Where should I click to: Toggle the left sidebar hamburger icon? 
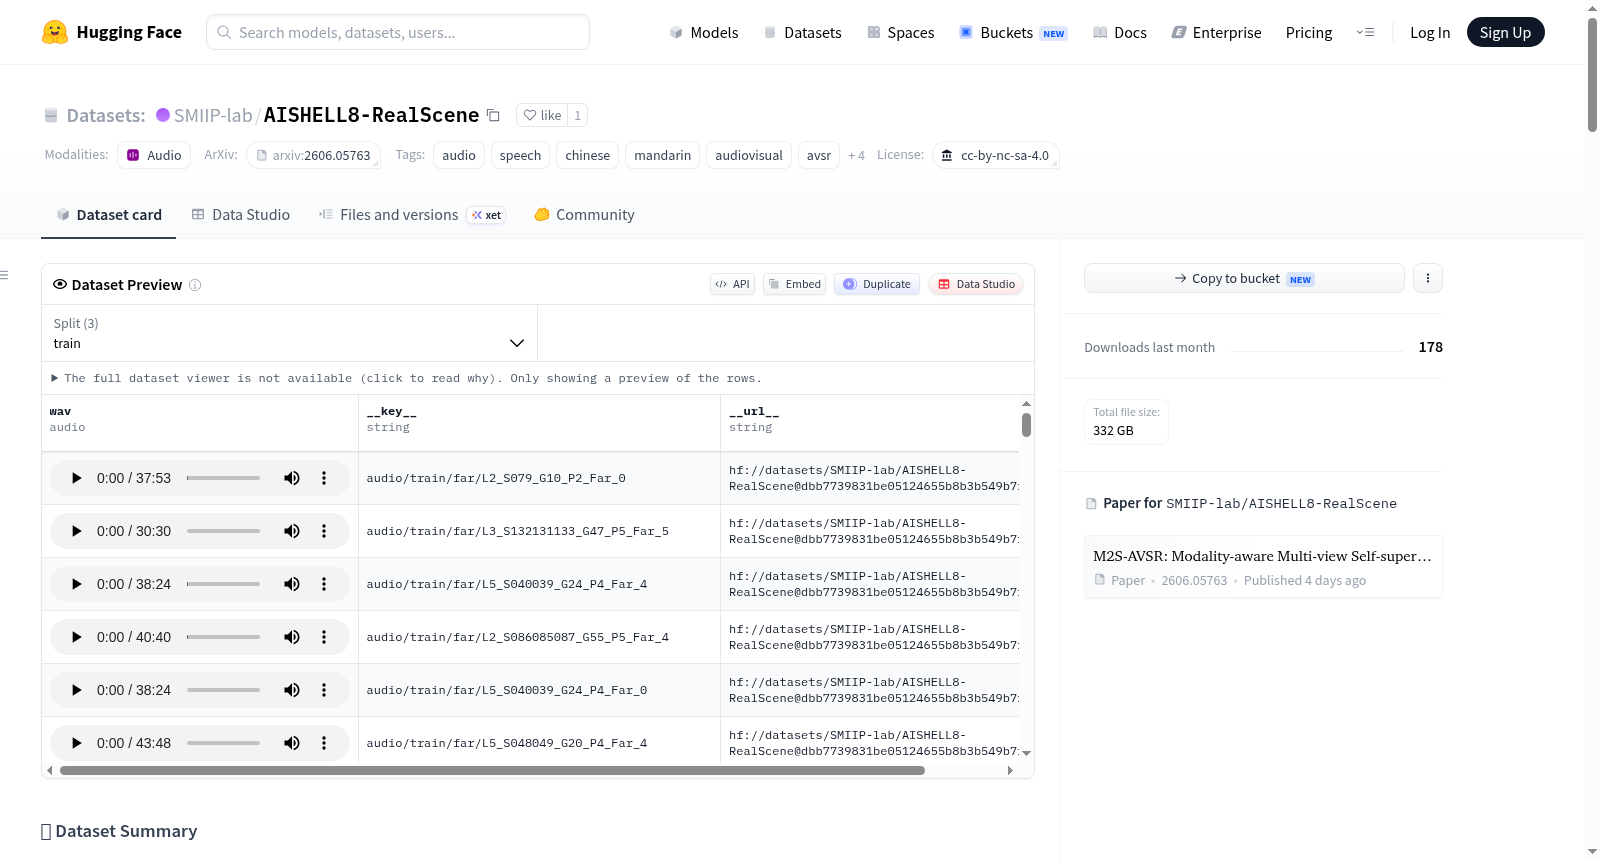[x=4, y=275]
